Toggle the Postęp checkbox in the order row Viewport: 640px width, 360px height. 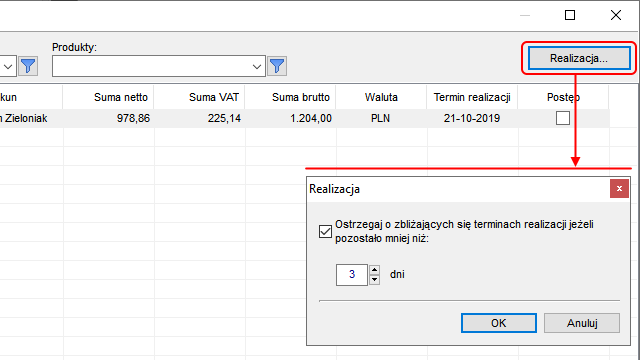point(563,118)
